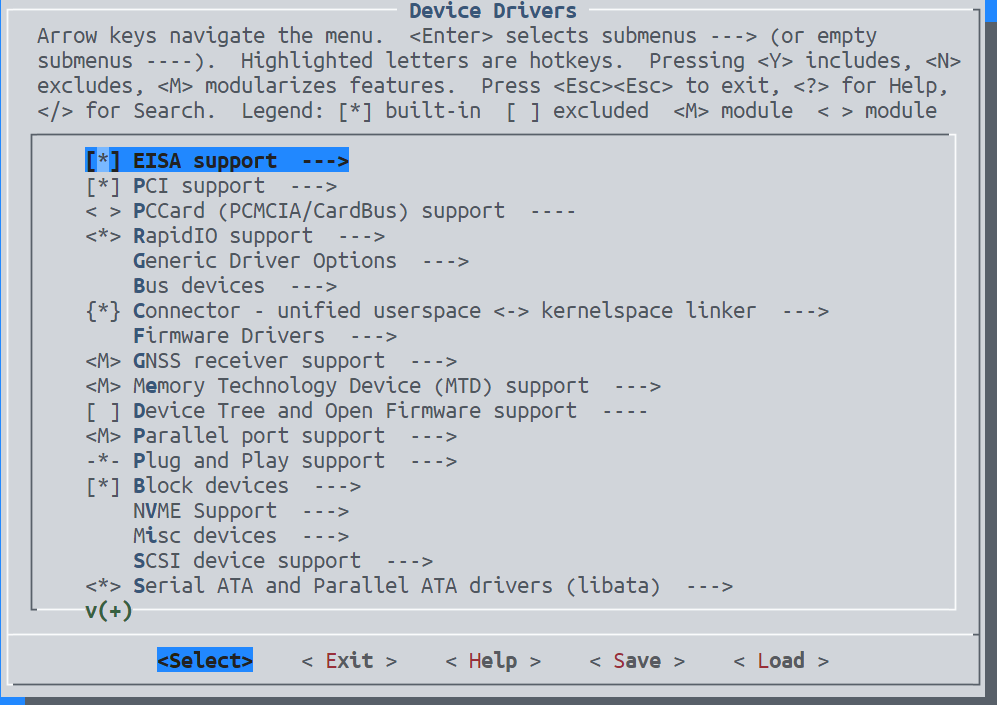Enable Device Tree and Open Firmware checkbox
This screenshot has height=705, width=997.
coord(103,411)
